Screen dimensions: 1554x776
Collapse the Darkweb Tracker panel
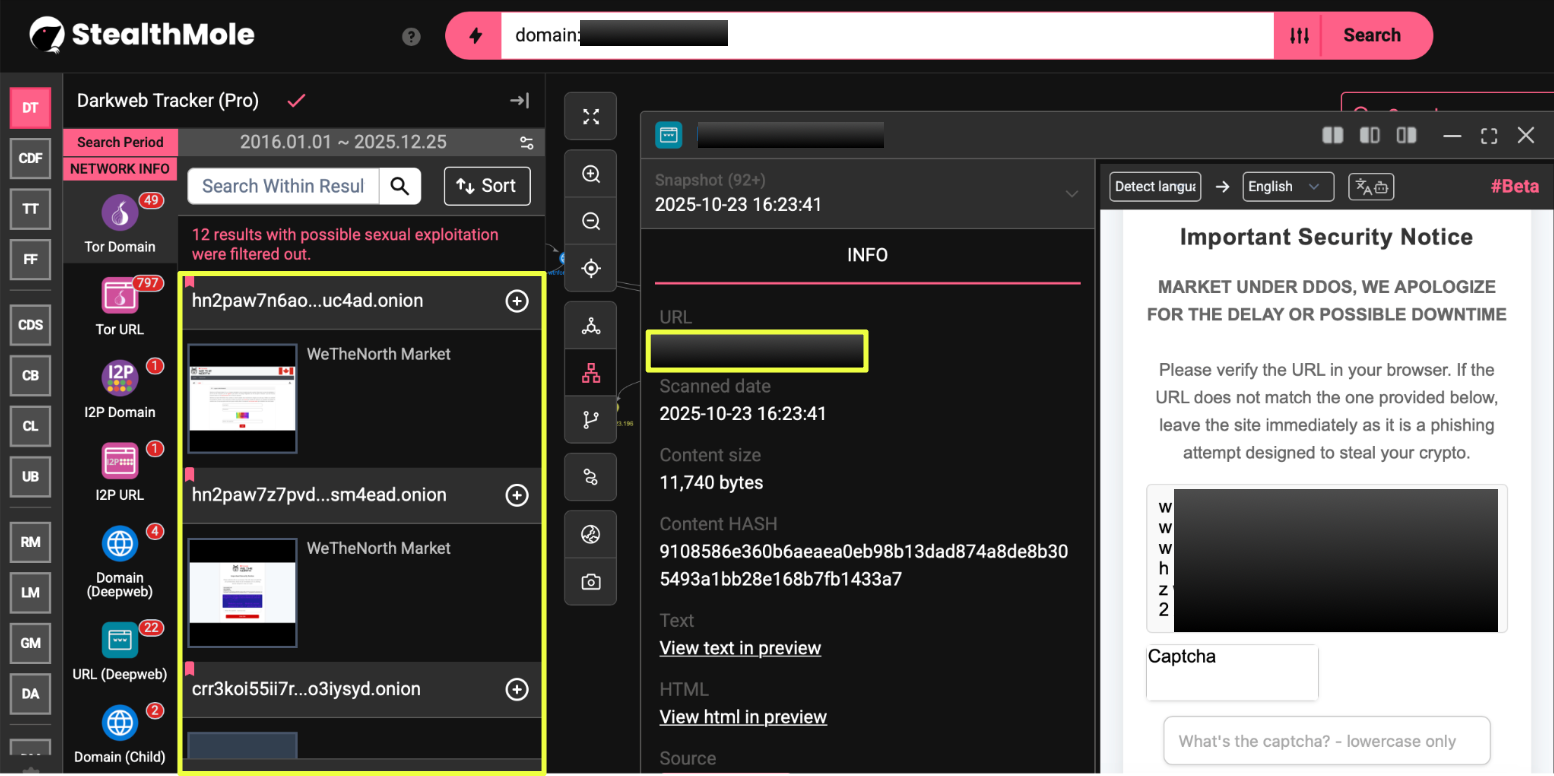(x=519, y=100)
